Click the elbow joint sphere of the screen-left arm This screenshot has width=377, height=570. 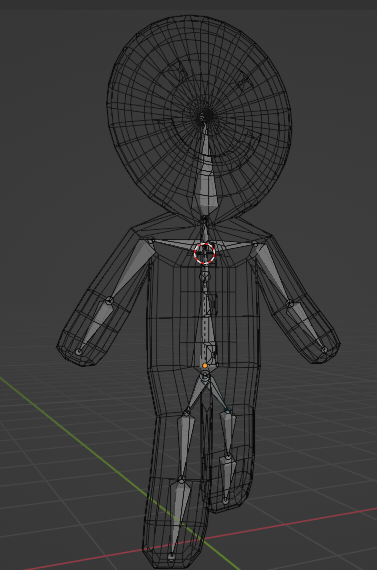coord(109,301)
